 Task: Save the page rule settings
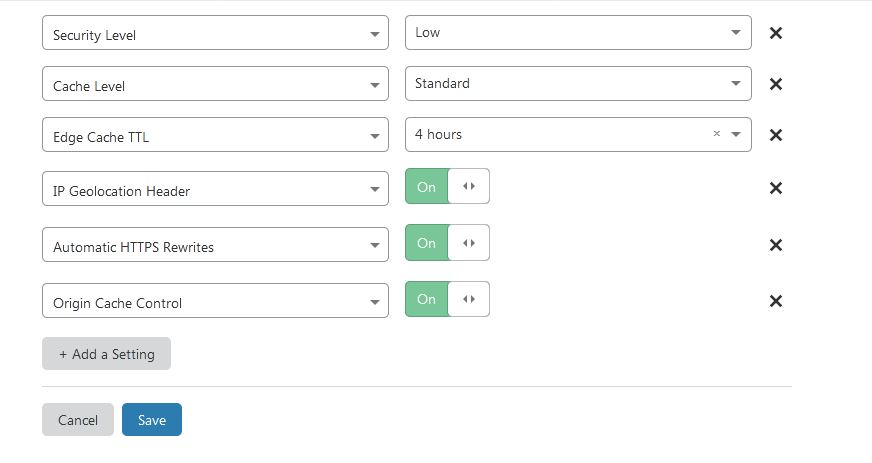[x=151, y=420]
